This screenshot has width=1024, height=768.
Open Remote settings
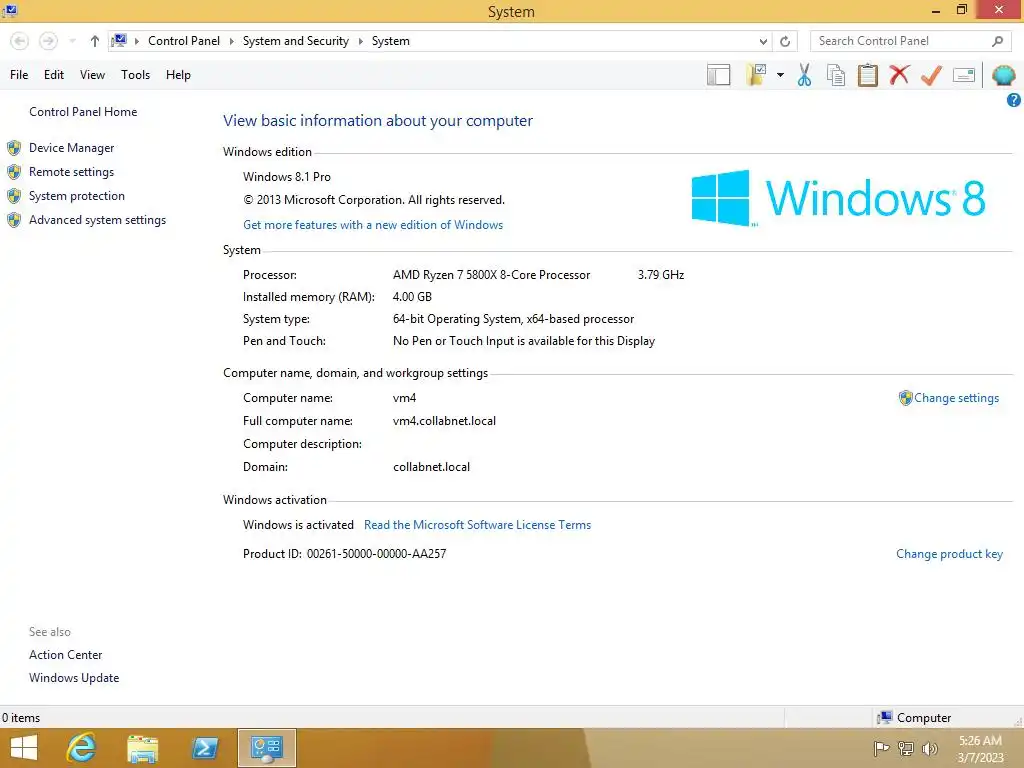[71, 172]
